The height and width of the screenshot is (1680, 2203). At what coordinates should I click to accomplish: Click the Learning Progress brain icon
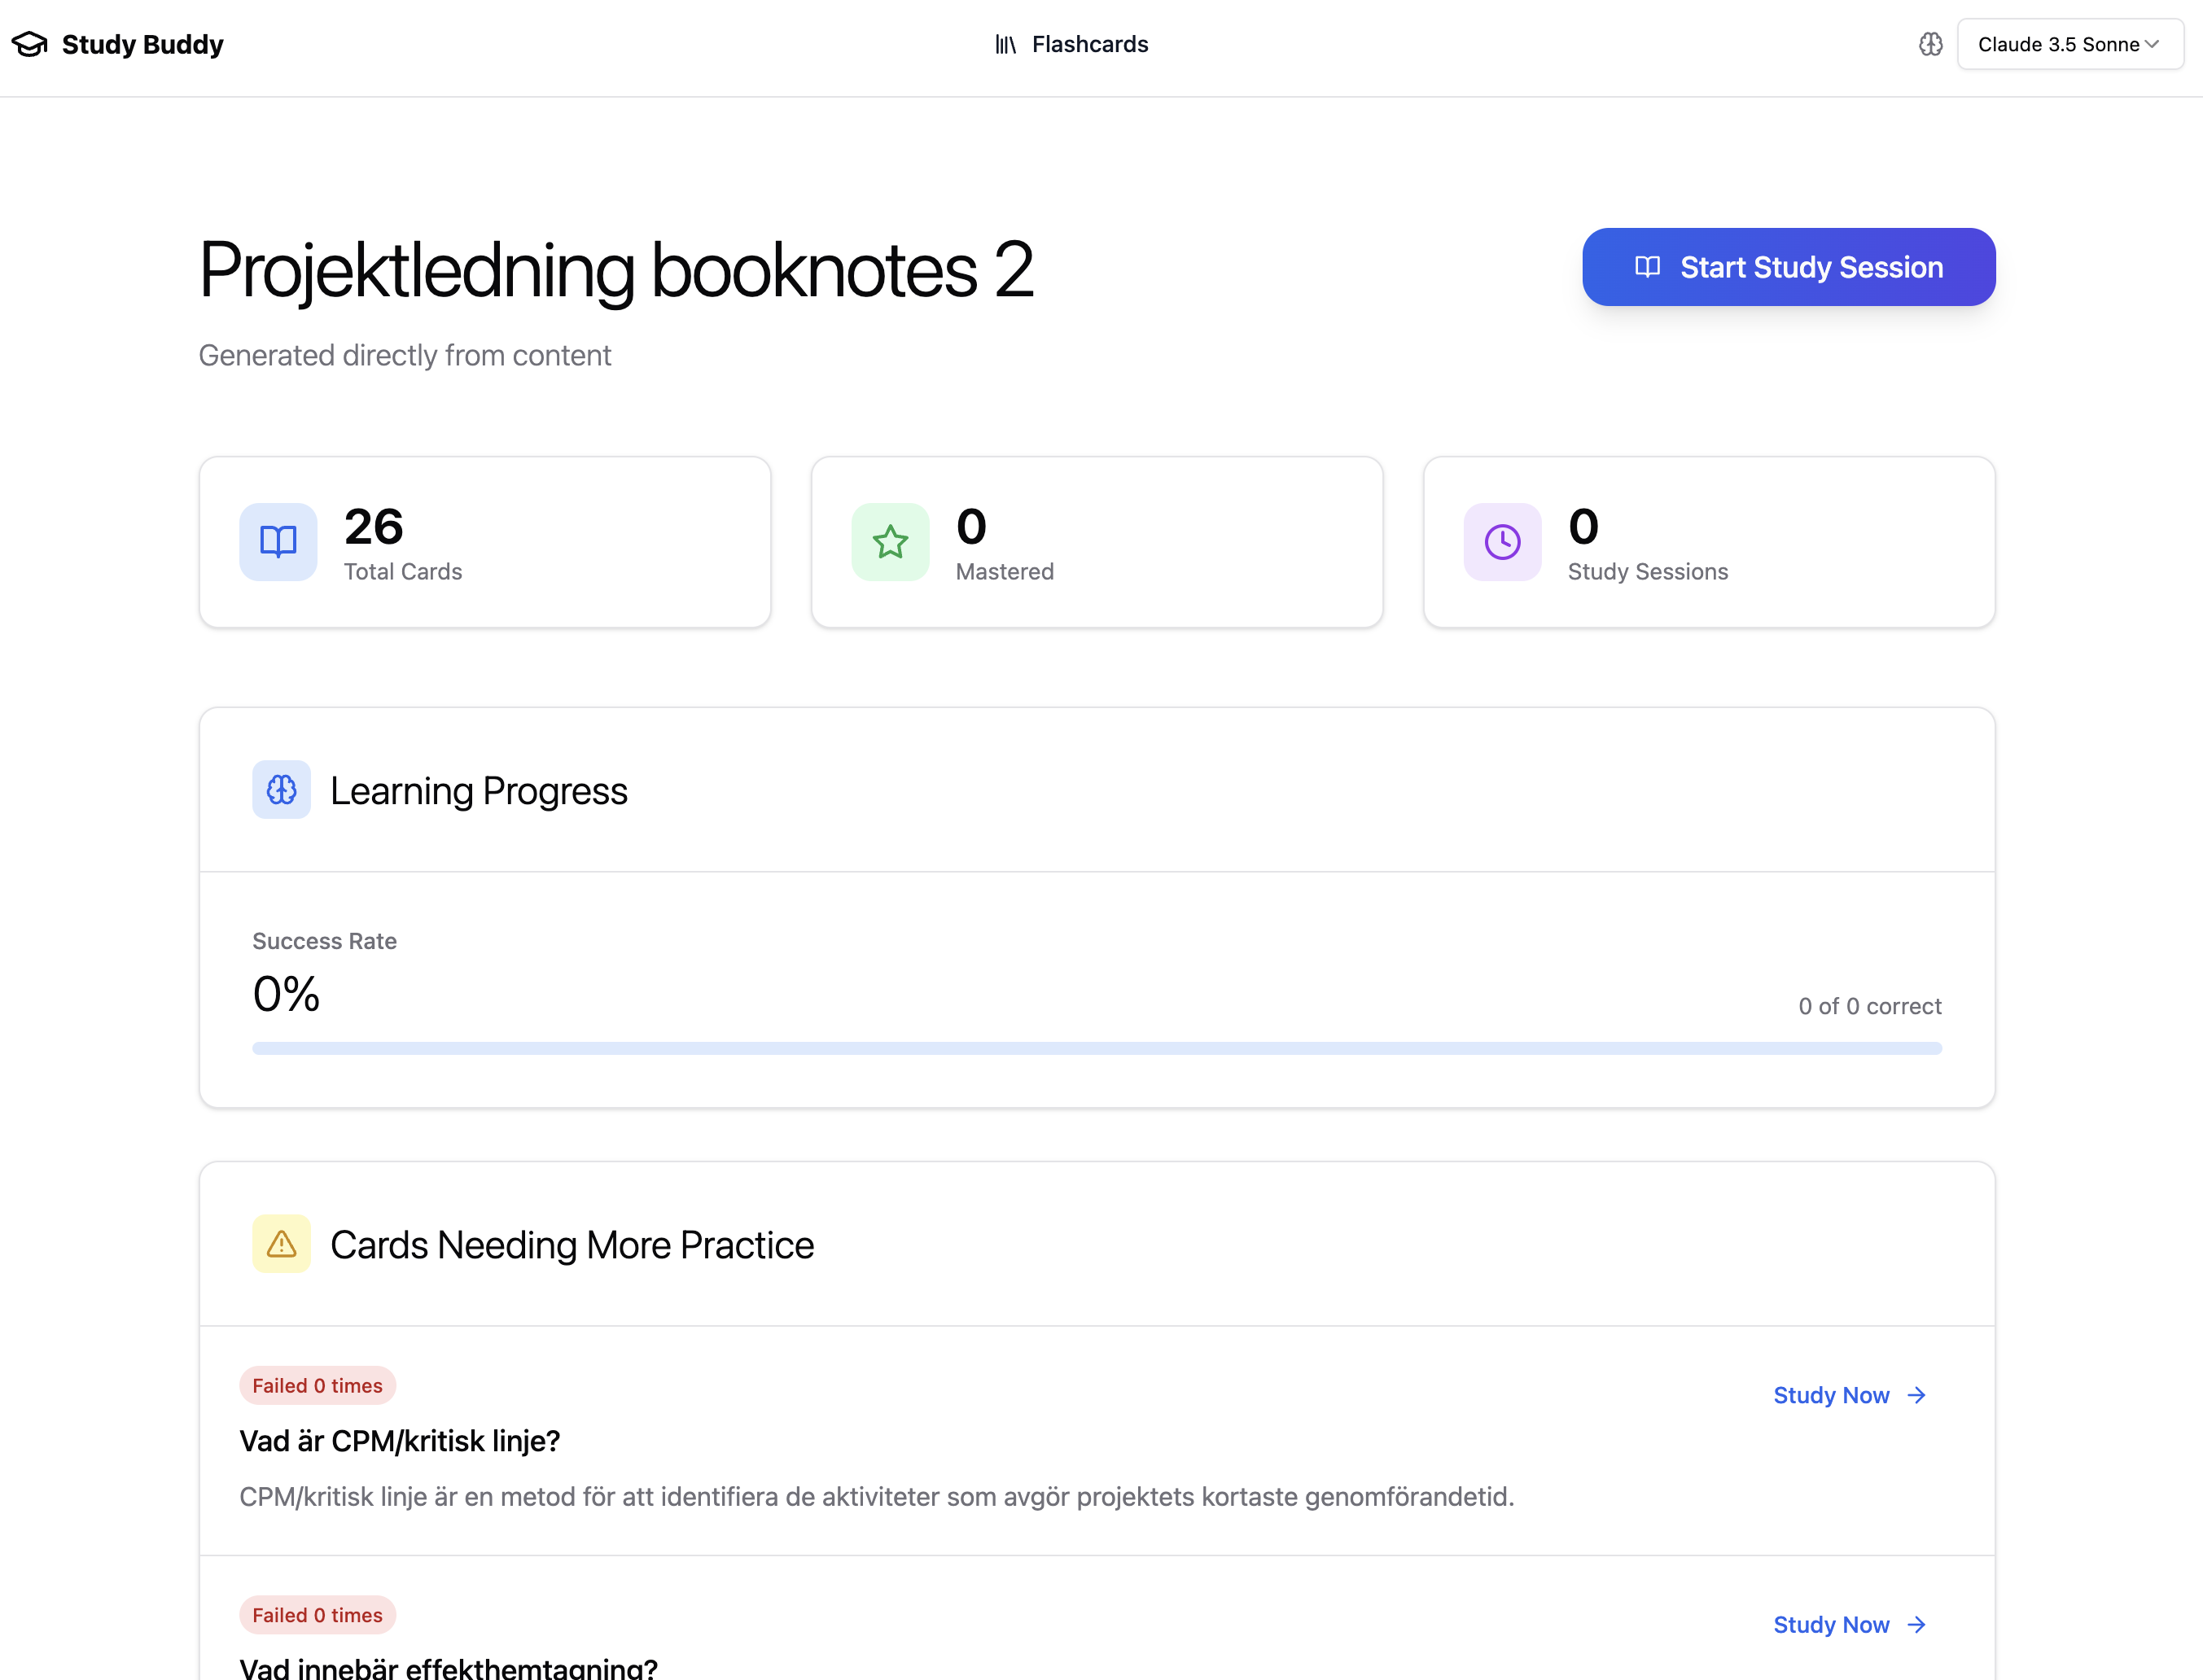point(281,790)
